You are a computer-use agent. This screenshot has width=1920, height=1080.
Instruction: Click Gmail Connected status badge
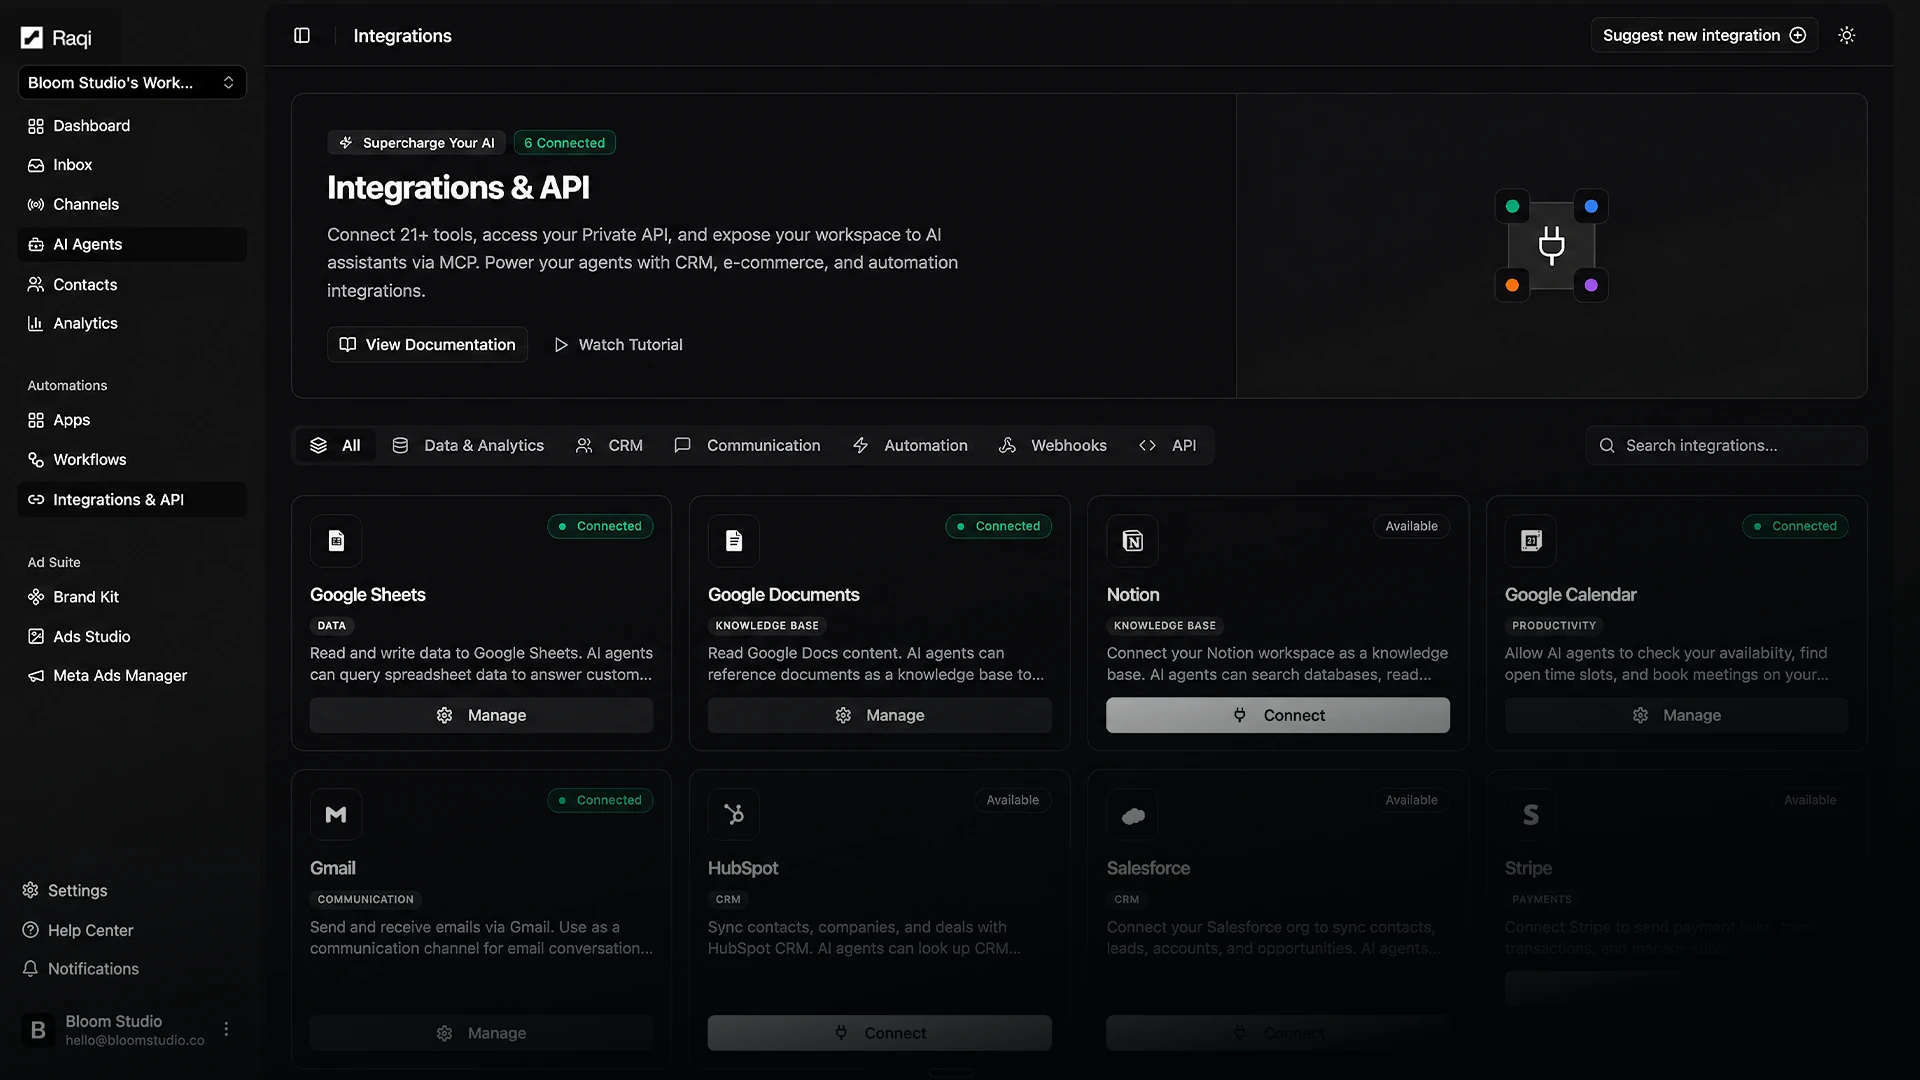[600, 801]
